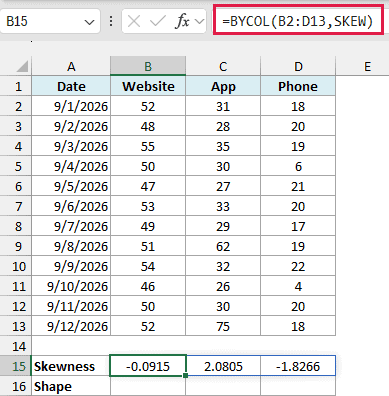Select skewness result -1.8266
This screenshot has width=389, height=396.
298,366
